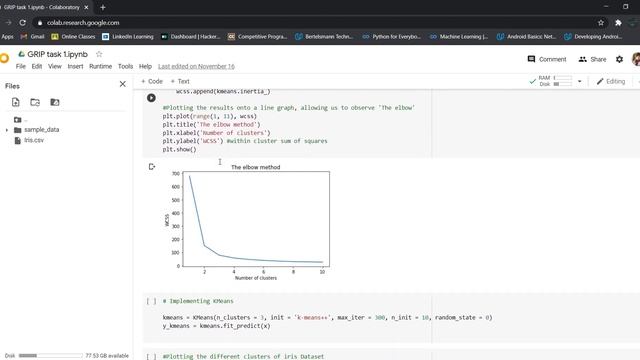Close the GRIP task 1.ipynb browser tab
The image size is (640, 360).
tap(86, 7)
